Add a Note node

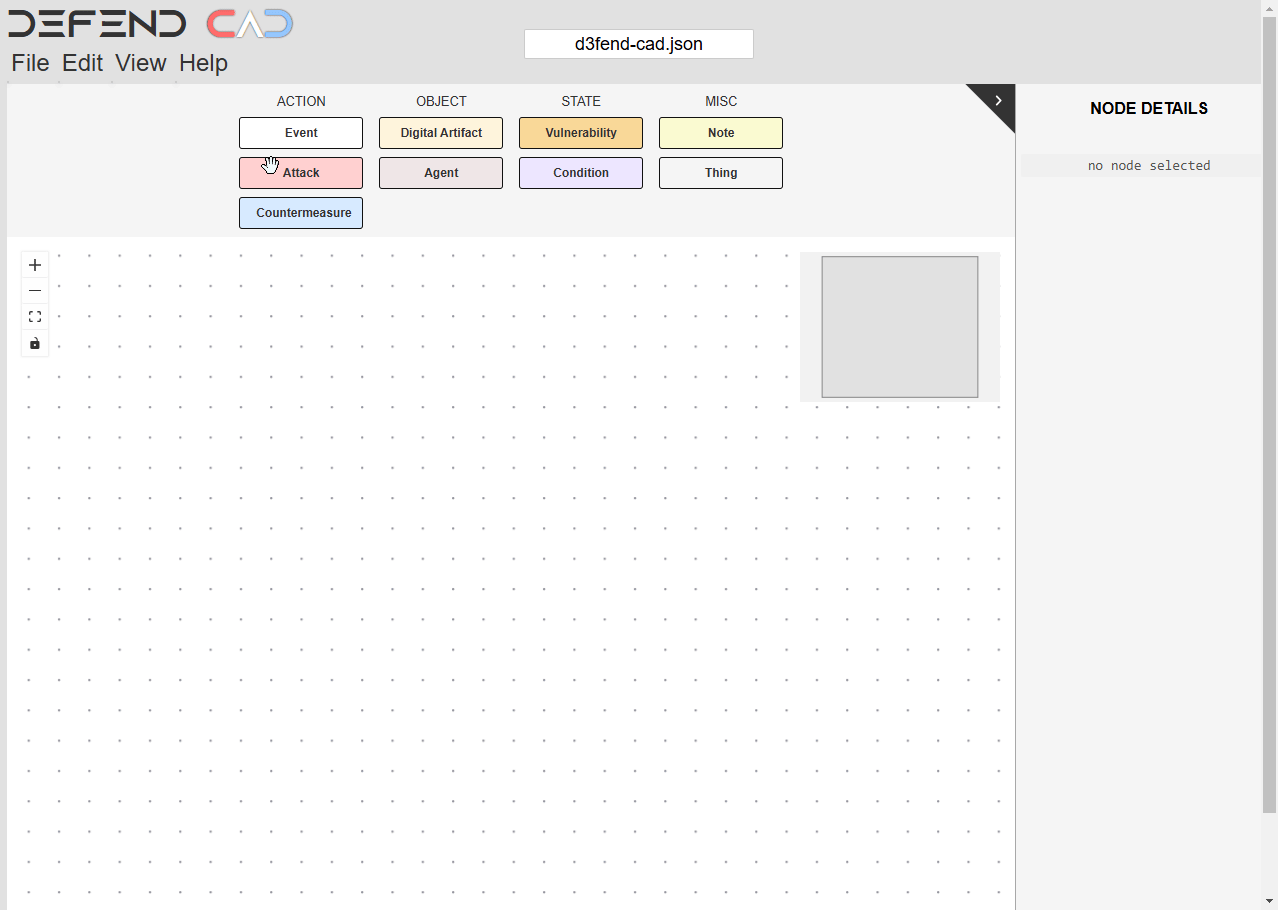coord(721,133)
